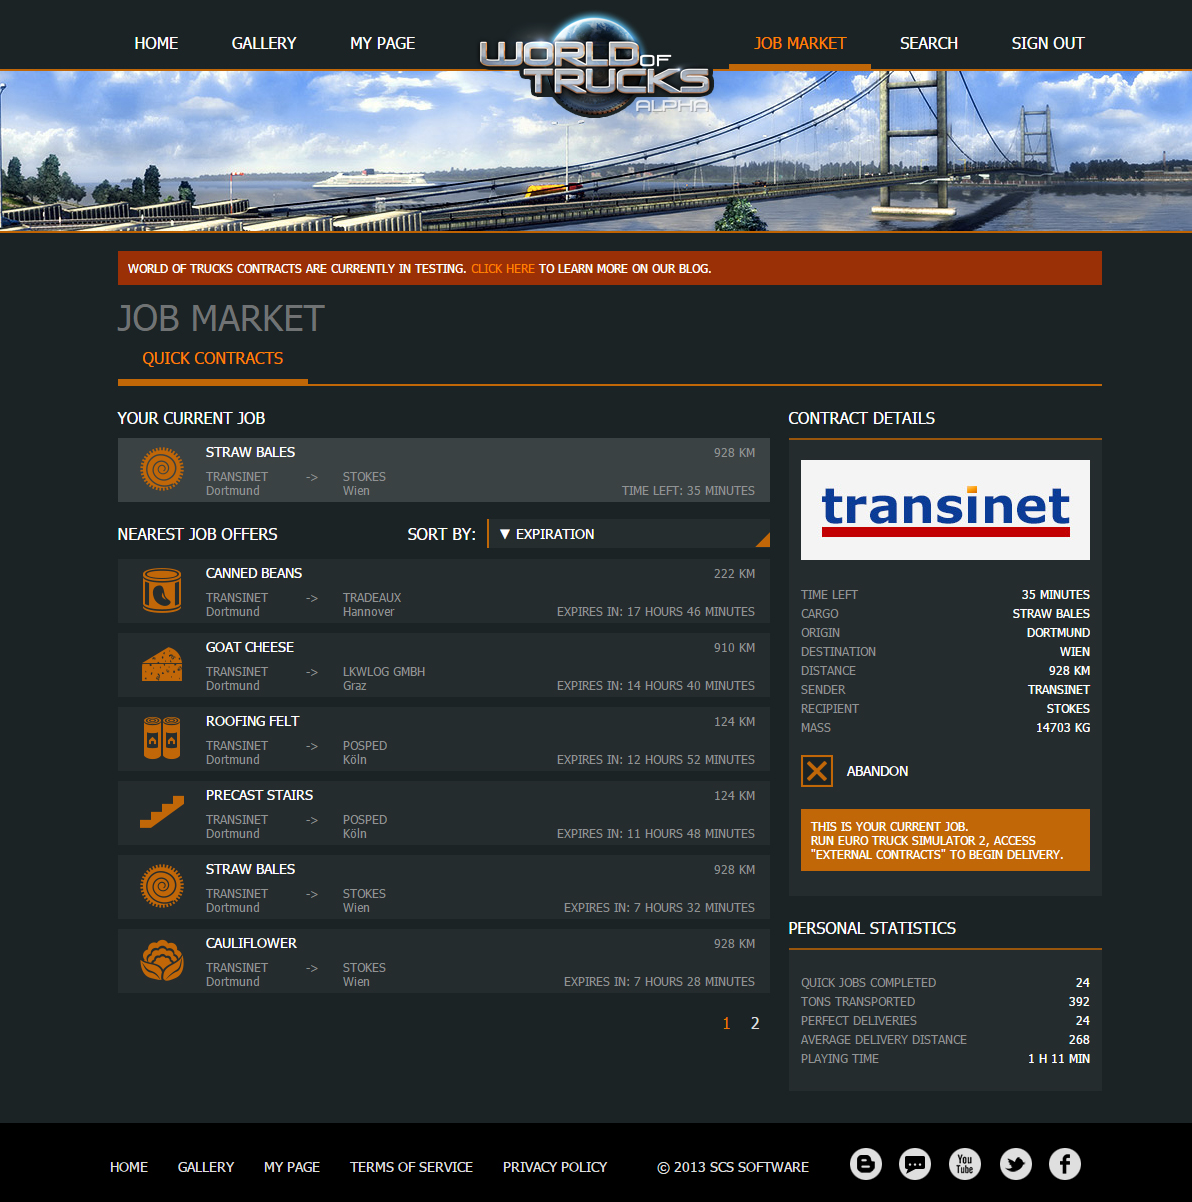This screenshot has height=1202, width=1192.
Task: Click 'Expires in: 11 hours 48 minutes' text
Action: point(656,834)
